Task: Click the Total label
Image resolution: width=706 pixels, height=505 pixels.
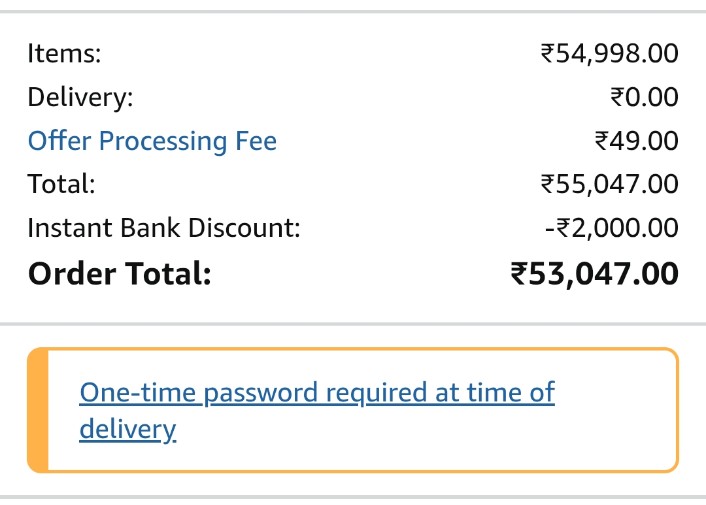Action: [x=61, y=184]
